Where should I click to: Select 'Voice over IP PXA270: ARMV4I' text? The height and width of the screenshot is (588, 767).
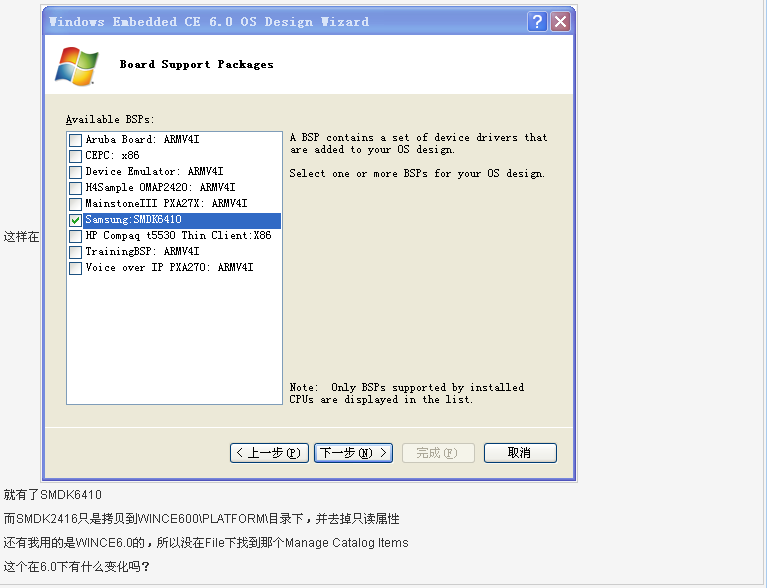tap(169, 268)
